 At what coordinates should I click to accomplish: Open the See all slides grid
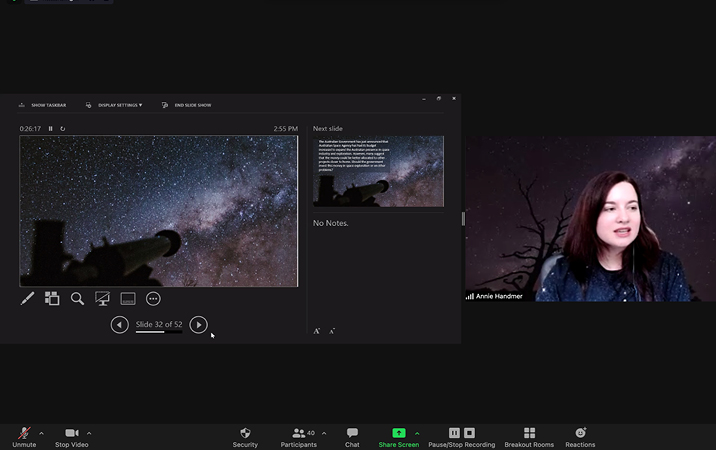52,299
